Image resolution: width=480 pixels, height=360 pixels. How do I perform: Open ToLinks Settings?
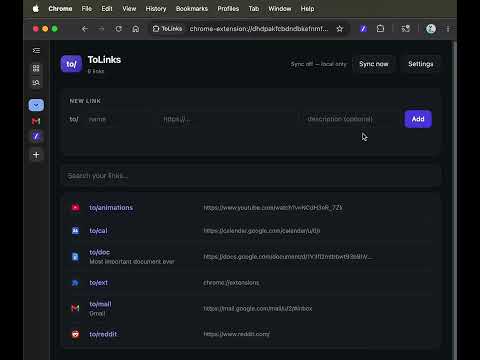(420, 64)
